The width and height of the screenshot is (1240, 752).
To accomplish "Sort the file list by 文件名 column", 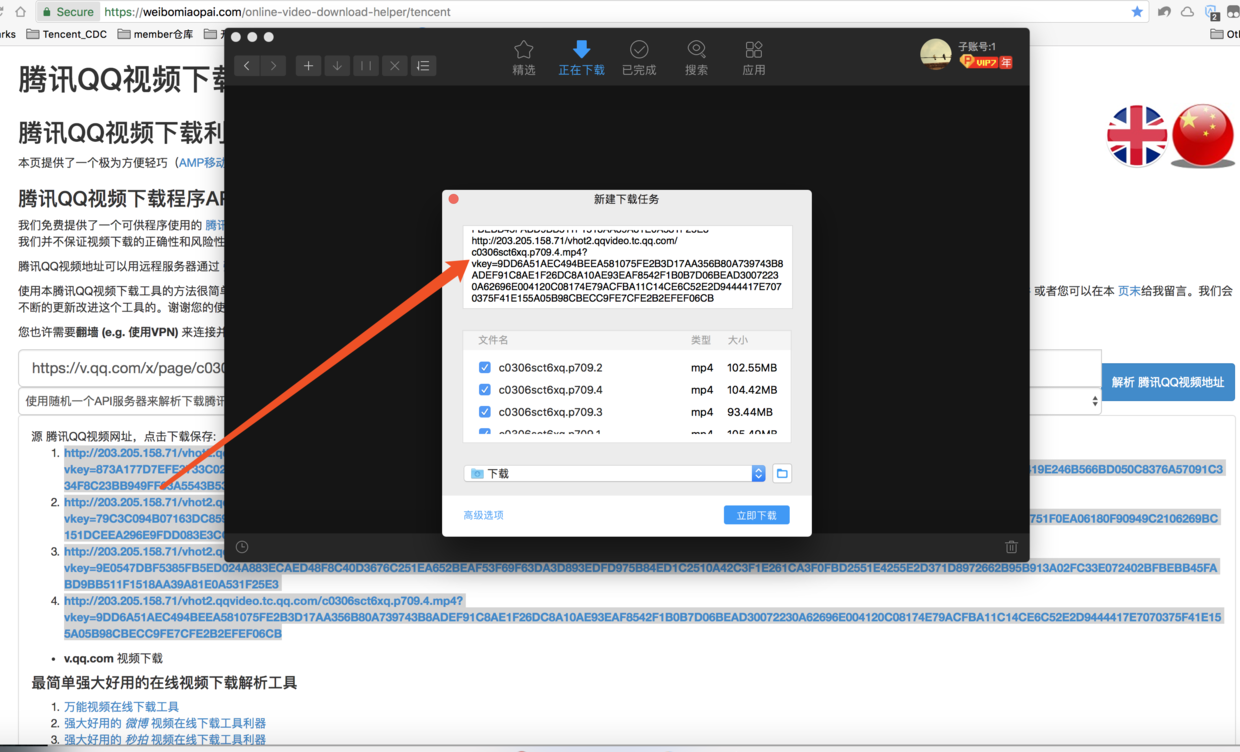I will coord(493,340).
